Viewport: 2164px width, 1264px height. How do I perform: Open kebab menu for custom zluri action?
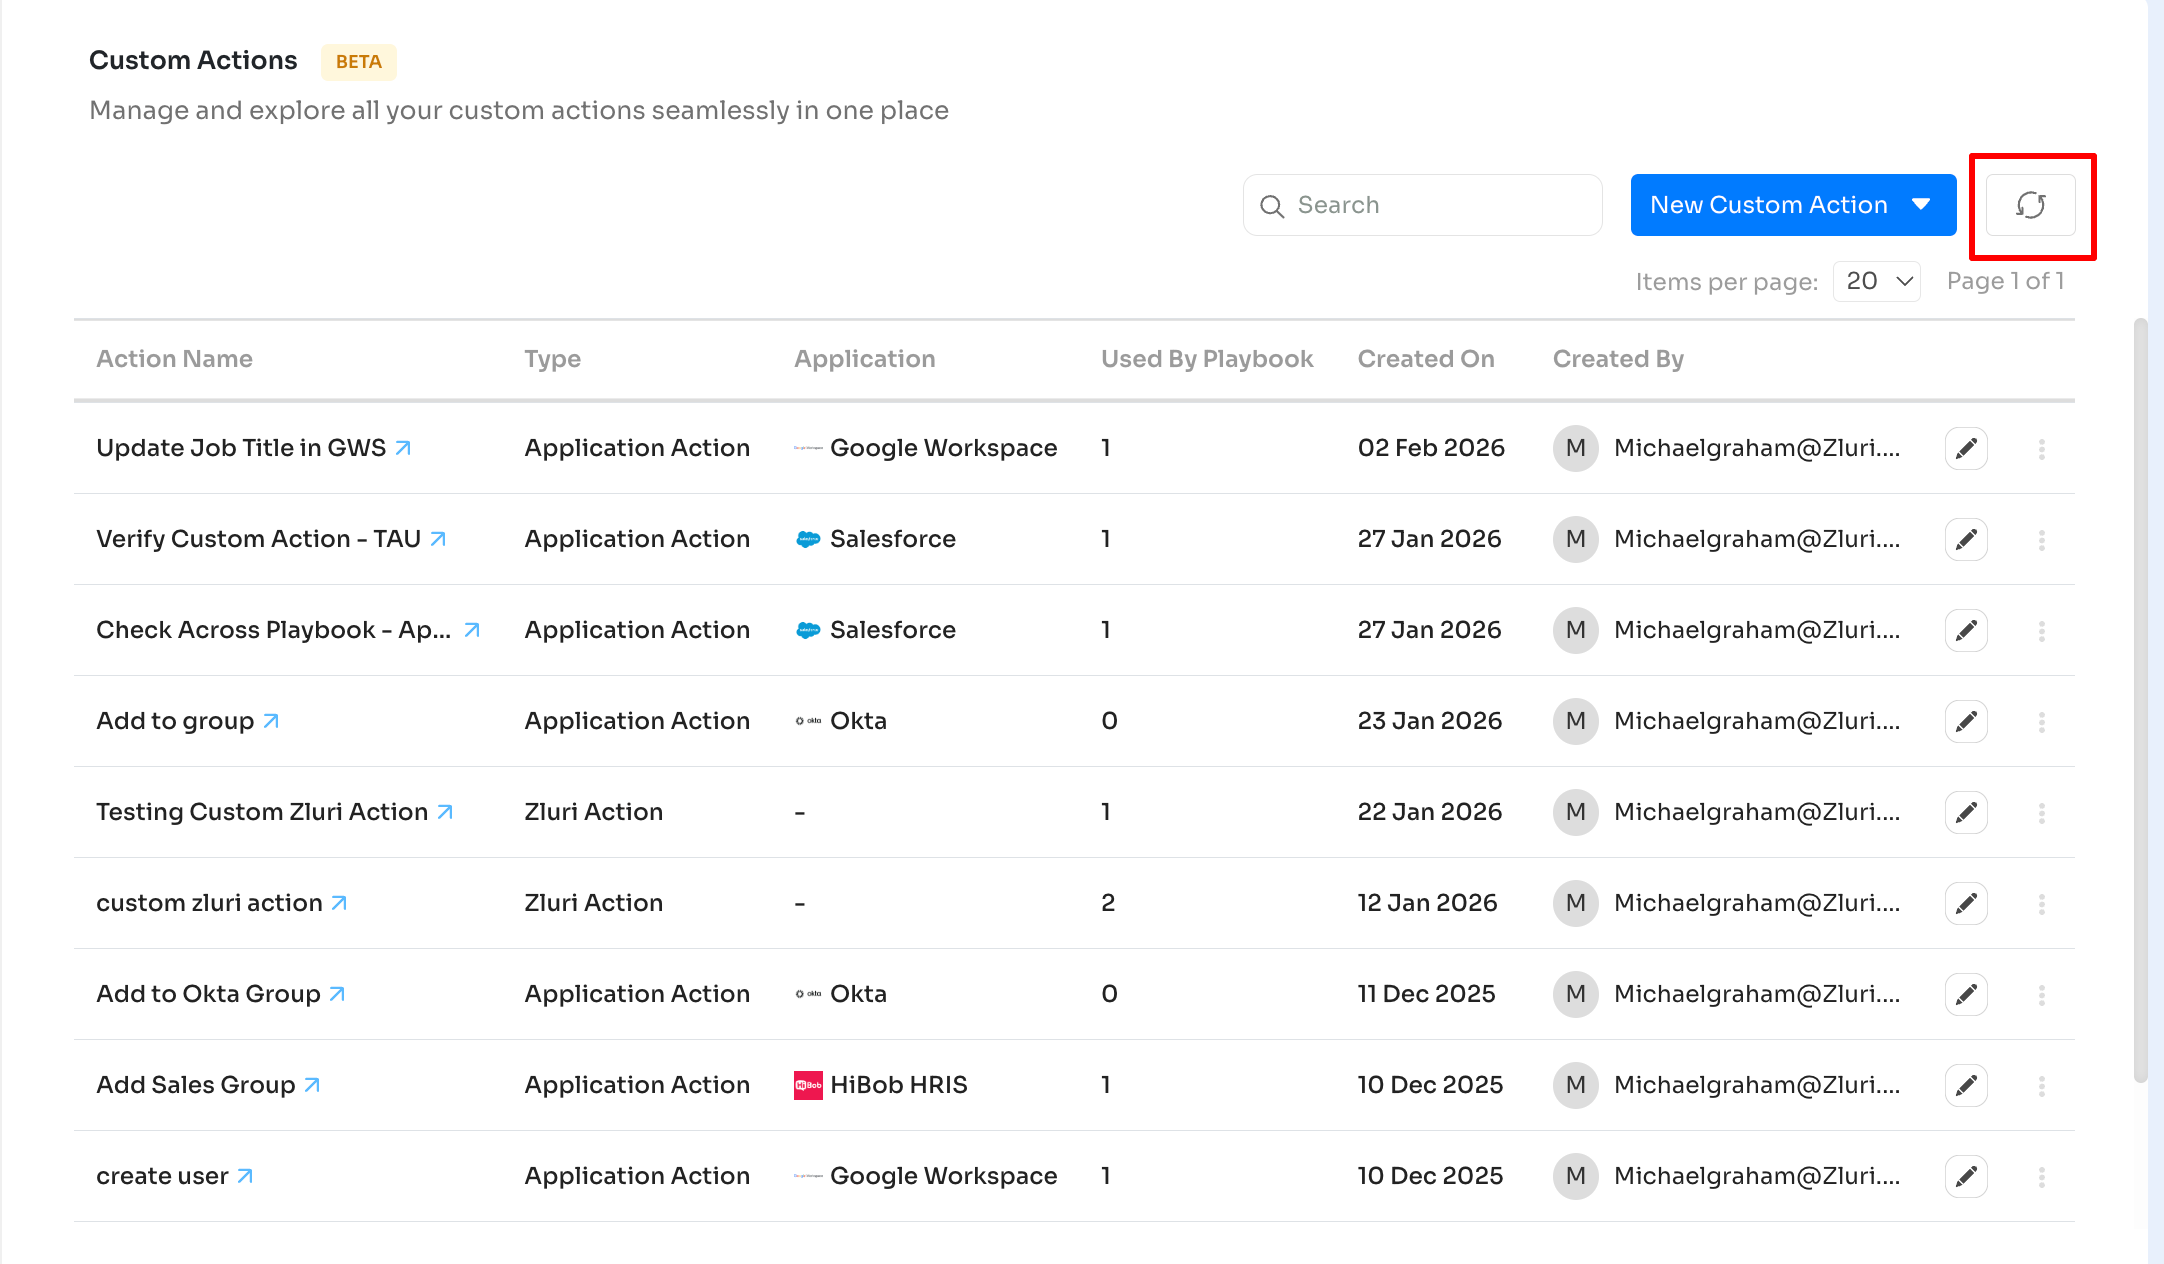[2041, 903]
